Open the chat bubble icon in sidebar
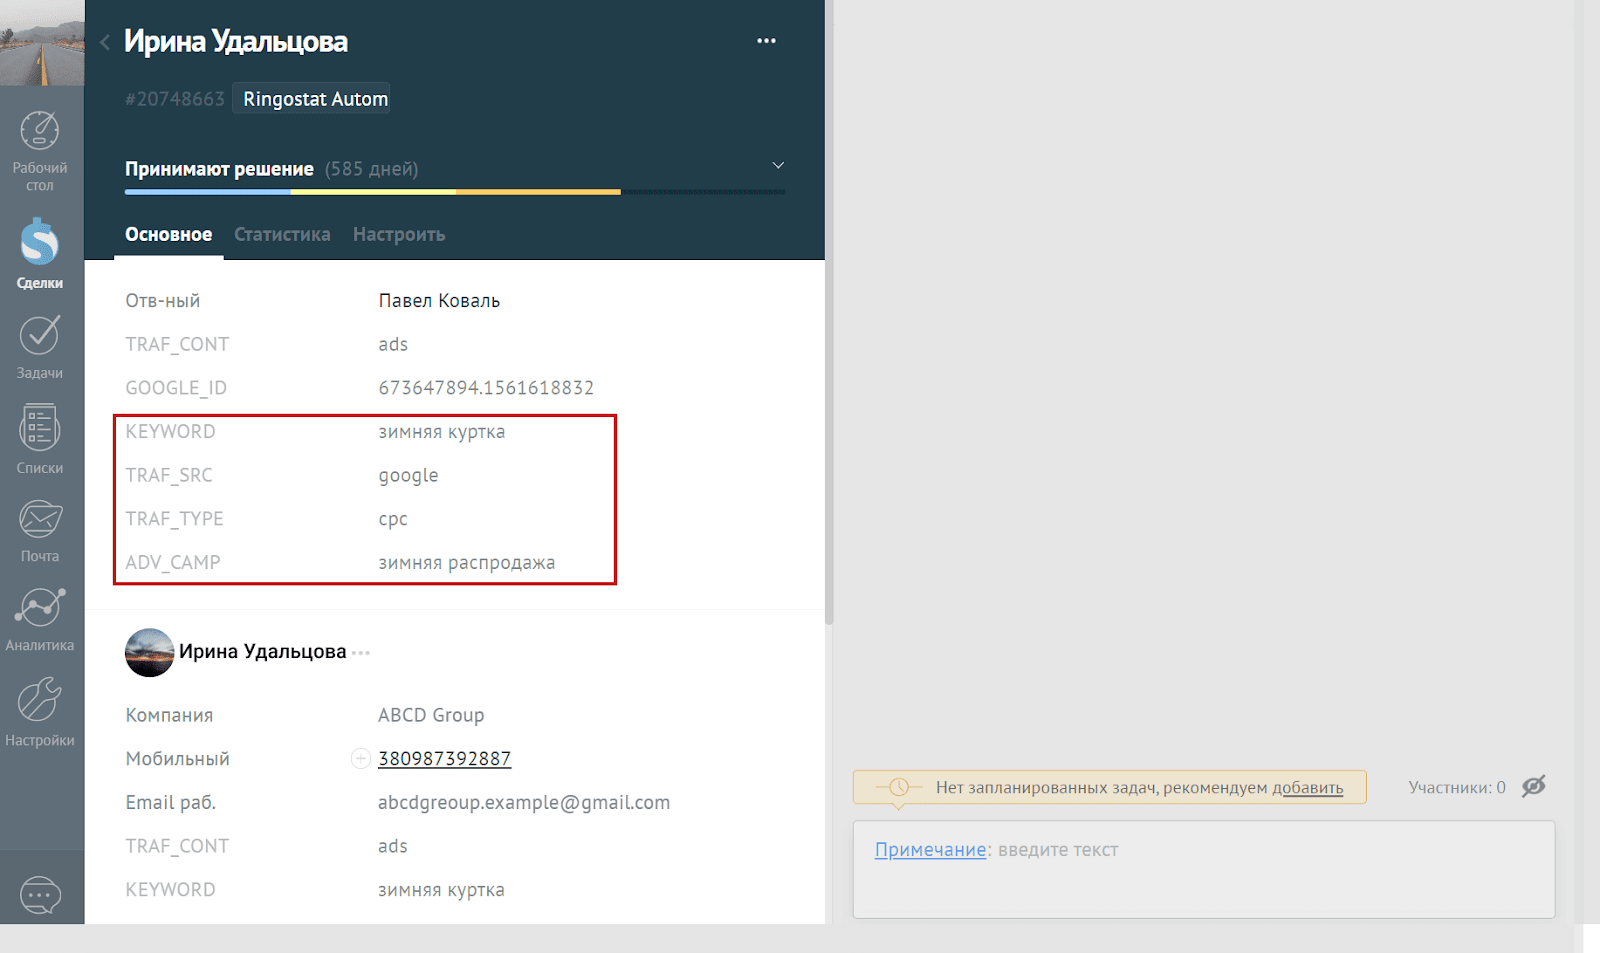1600x953 pixels. (40, 894)
